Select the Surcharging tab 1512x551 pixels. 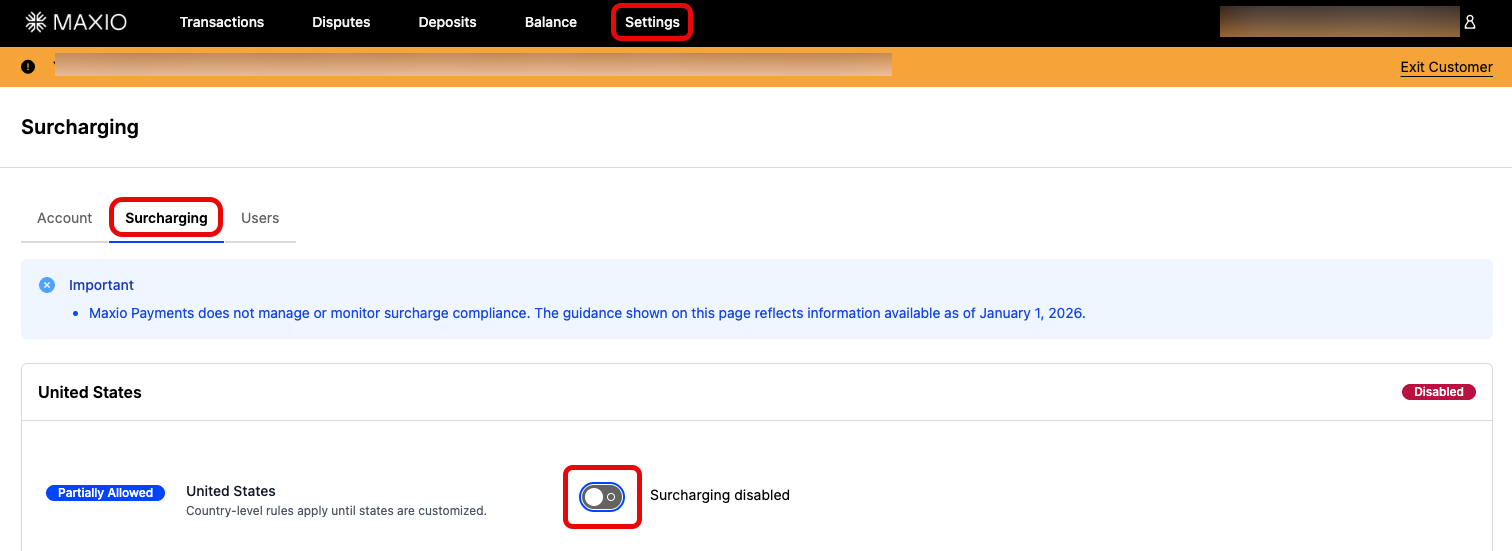pyautogui.click(x=166, y=218)
